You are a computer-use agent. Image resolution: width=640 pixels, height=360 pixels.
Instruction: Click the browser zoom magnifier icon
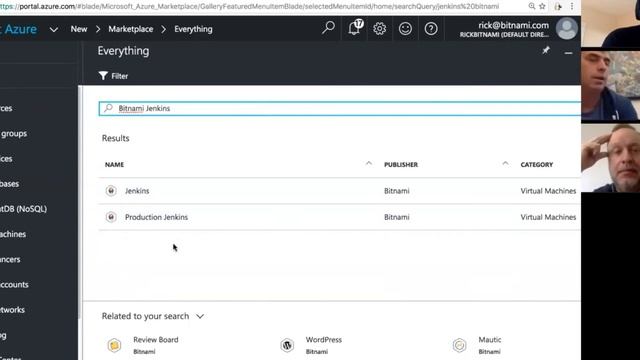coord(531,6)
